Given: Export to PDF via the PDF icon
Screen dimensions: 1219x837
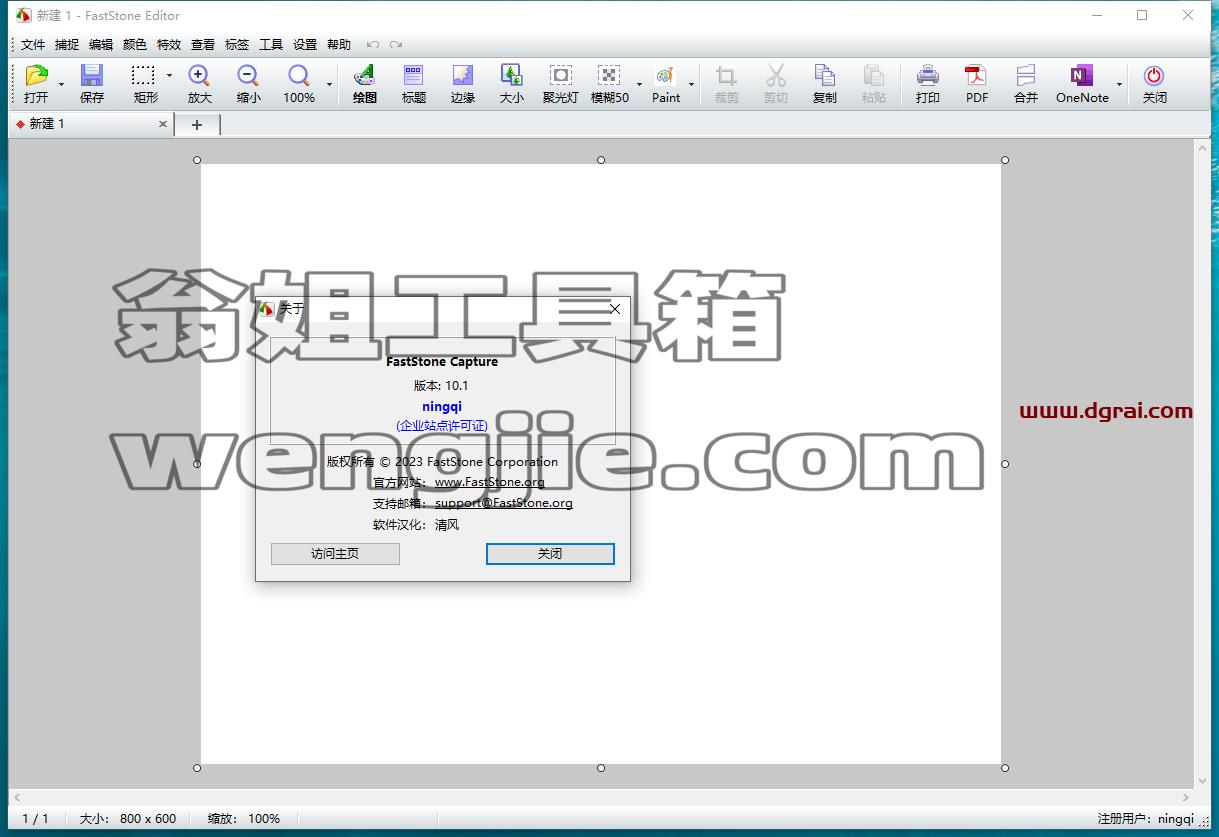Looking at the screenshot, I should point(976,76).
